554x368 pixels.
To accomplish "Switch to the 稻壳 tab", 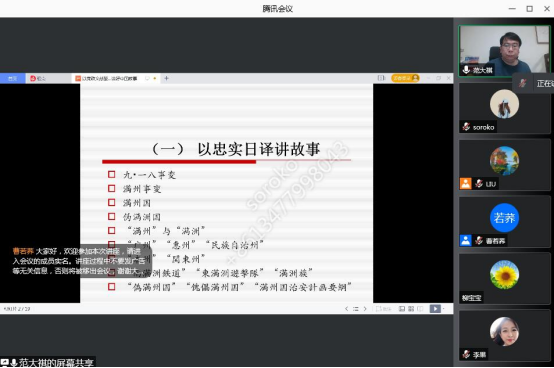I will 38,78.
